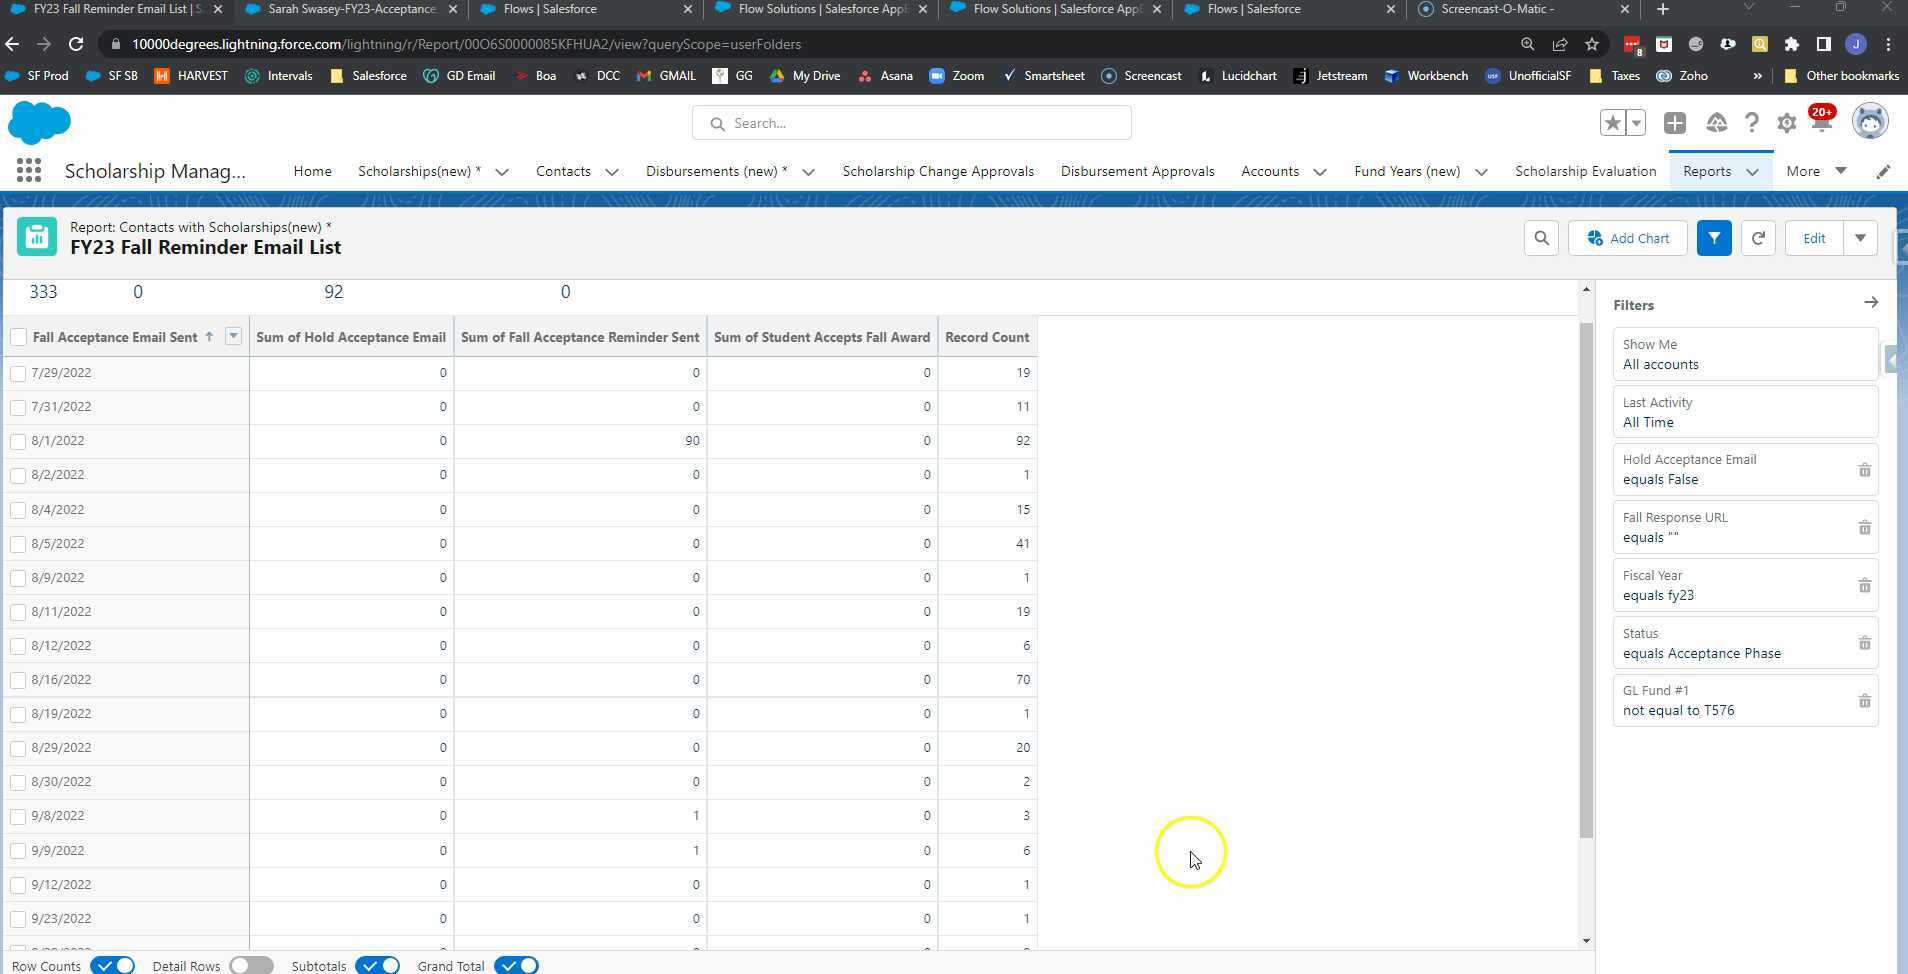Screen dimensions: 1908x974
Task: Delete the Fiscal Year filter
Action: click(x=1864, y=586)
